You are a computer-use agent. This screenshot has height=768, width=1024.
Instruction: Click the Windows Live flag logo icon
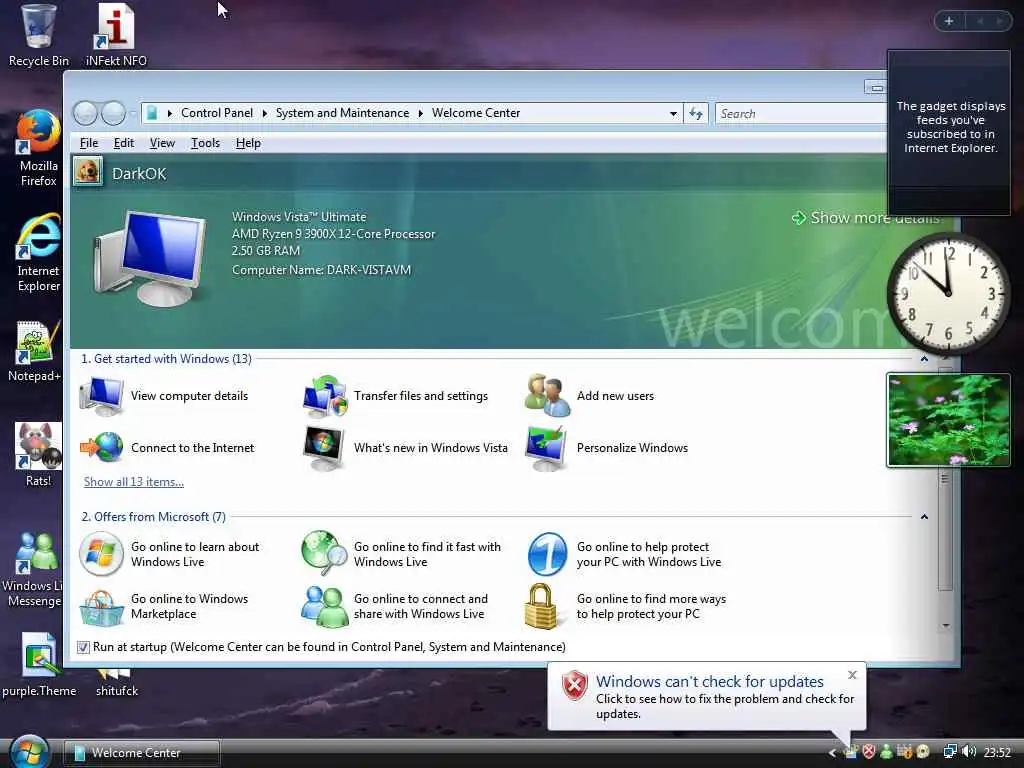(101, 554)
